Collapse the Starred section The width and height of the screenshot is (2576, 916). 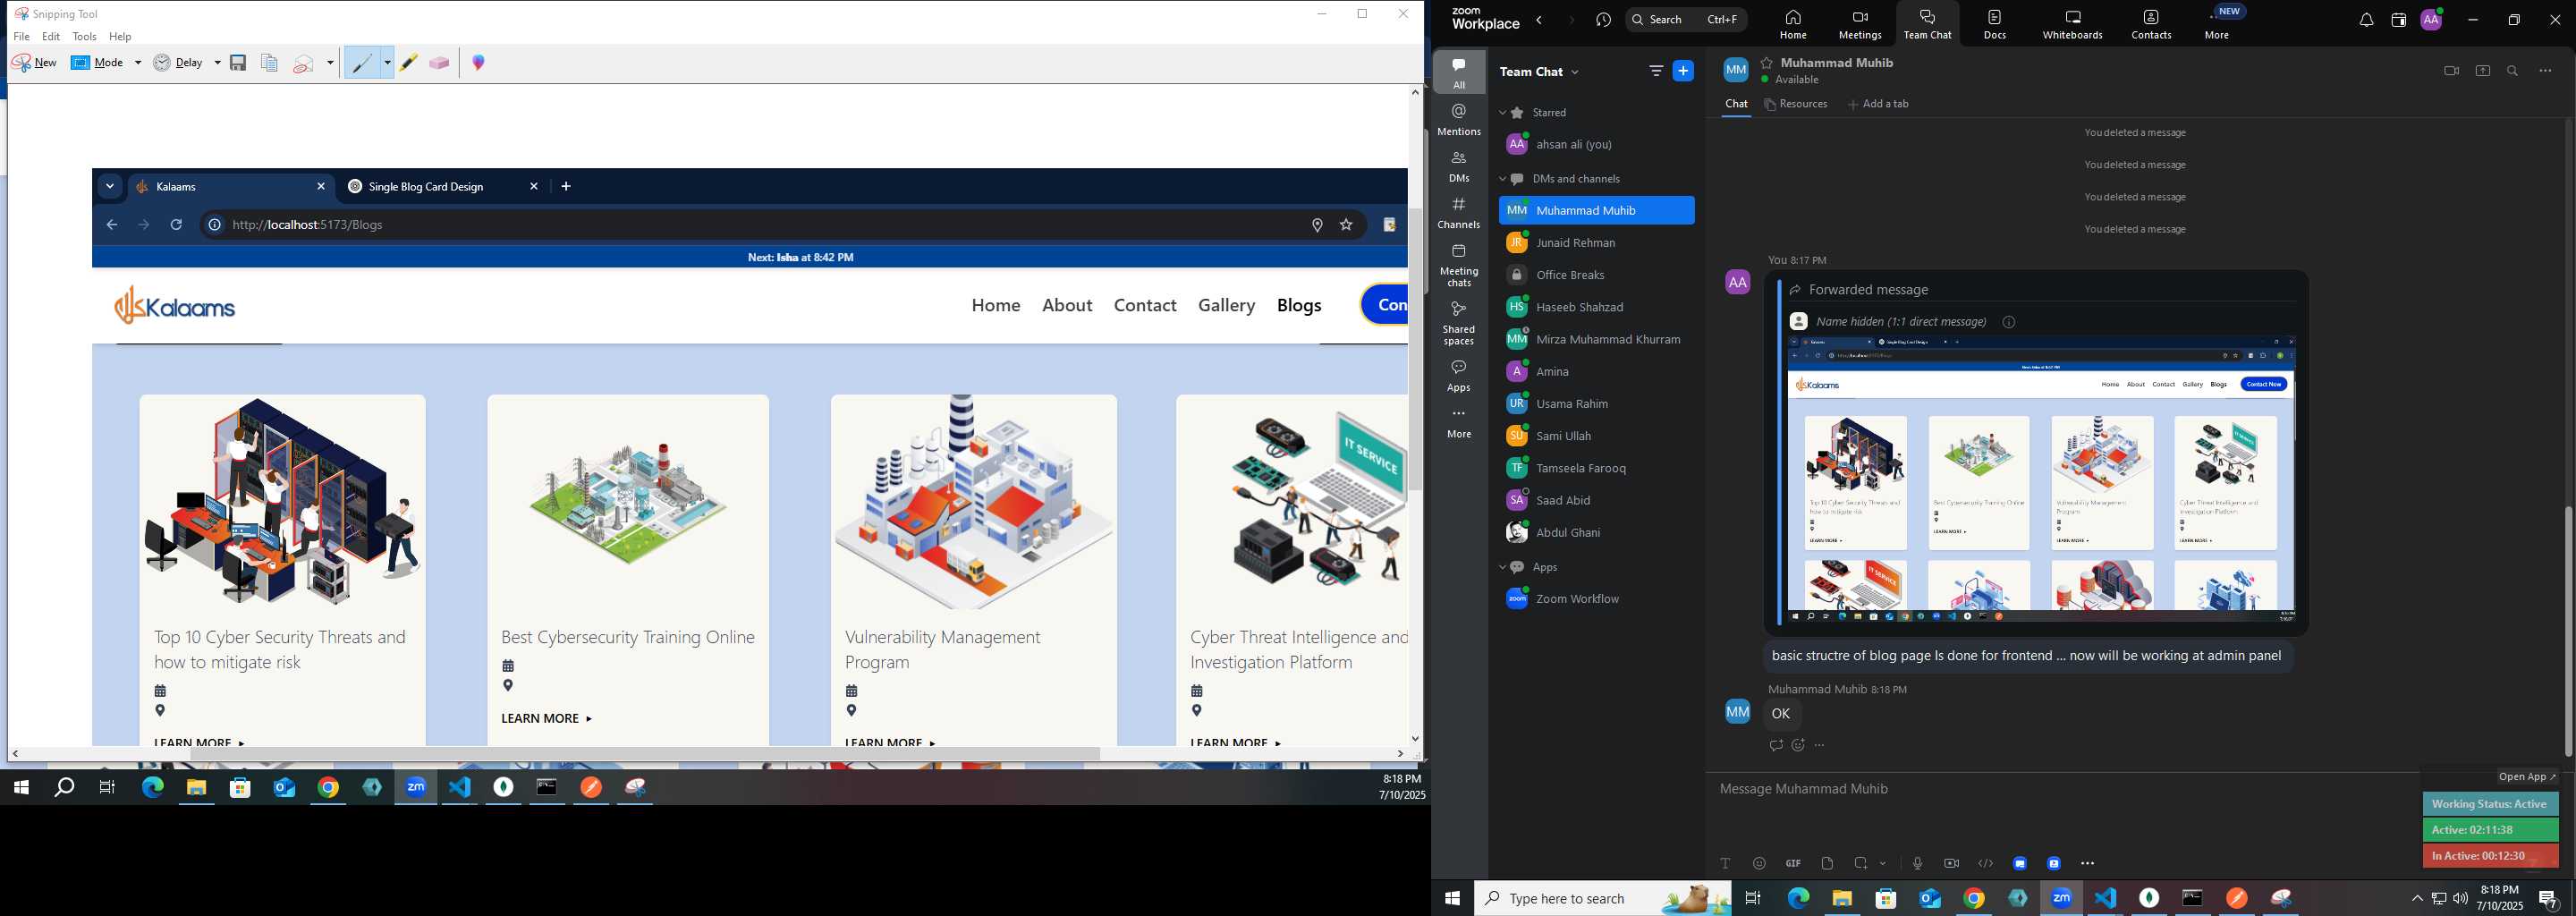(1503, 113)
